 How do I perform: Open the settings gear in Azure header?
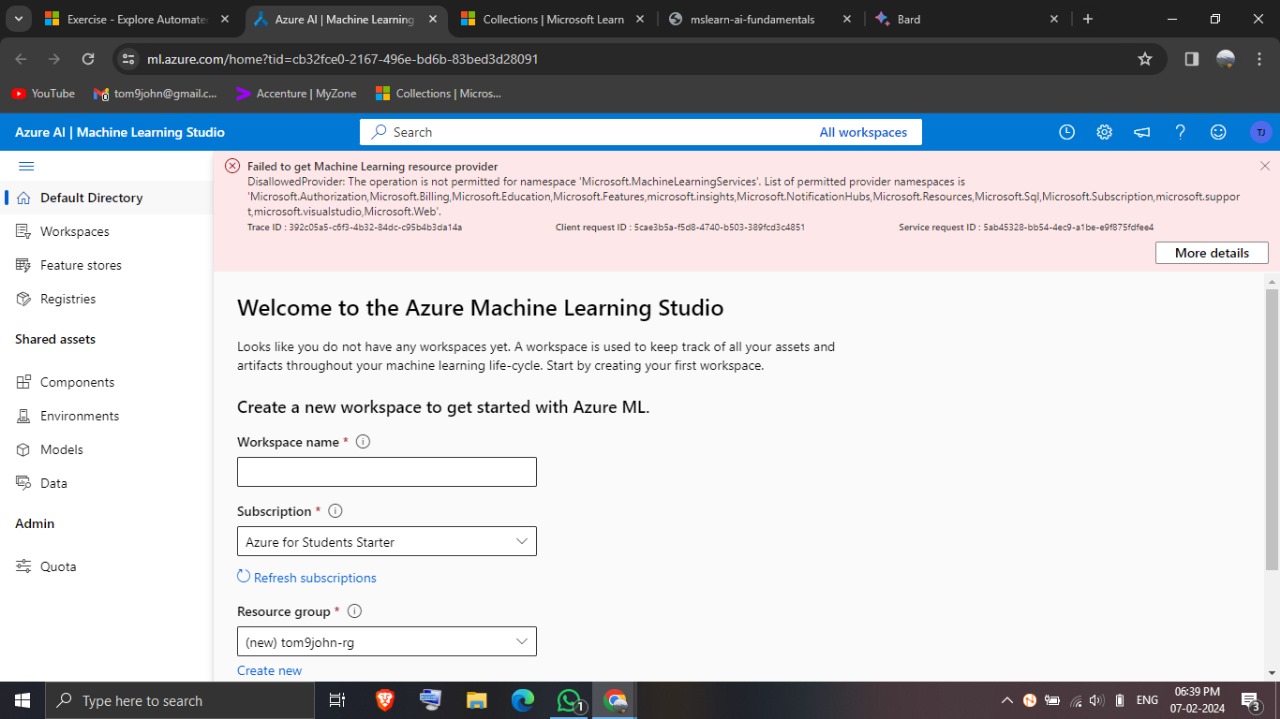point(1104,132)
